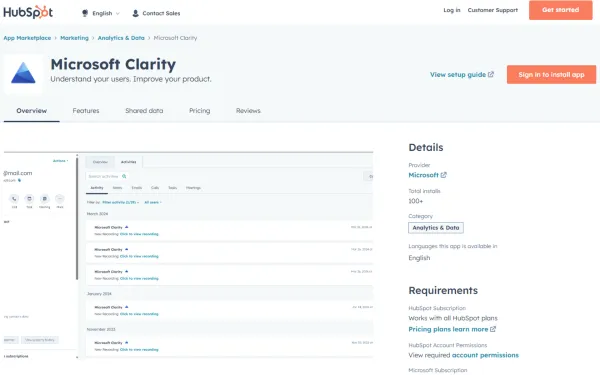Open View setup guide link
Screen dimensions: 600x375
[x=458, y=75]
